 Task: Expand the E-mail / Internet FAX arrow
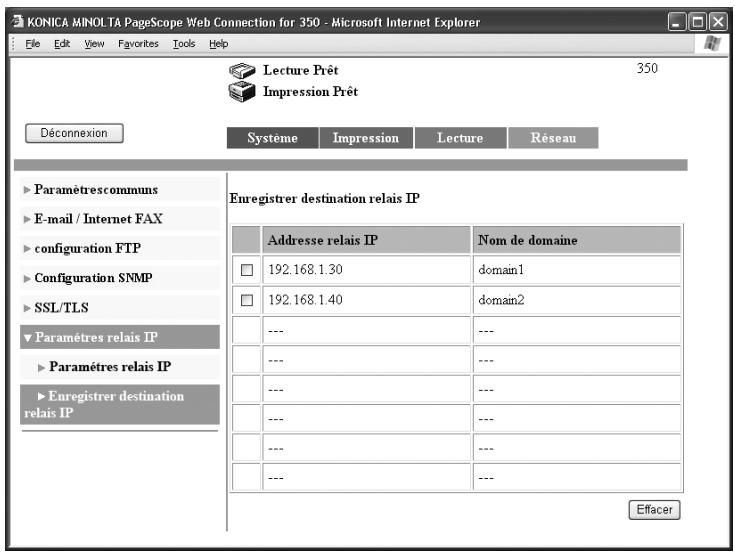(x=27, y=219)
